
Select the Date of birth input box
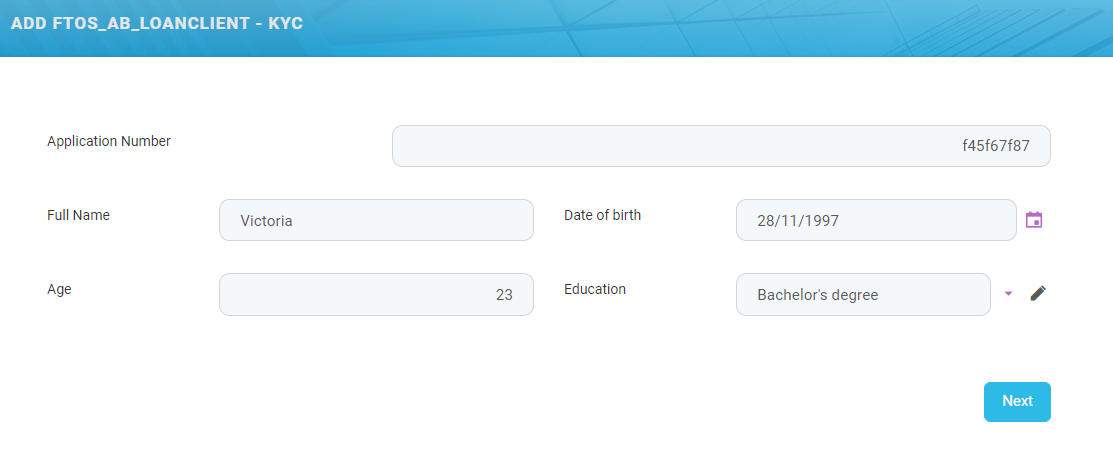tap(876, 220)
